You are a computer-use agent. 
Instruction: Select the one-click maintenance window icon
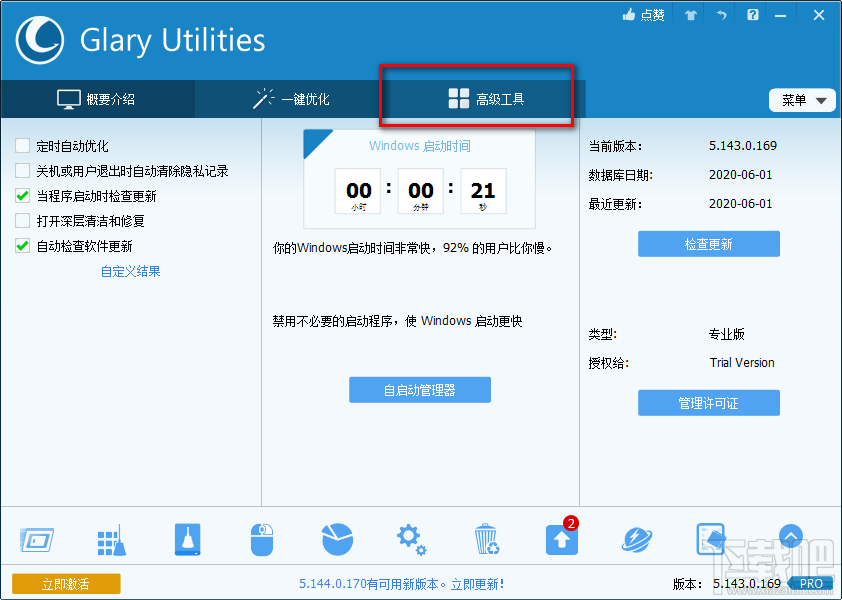coord(37,539)
